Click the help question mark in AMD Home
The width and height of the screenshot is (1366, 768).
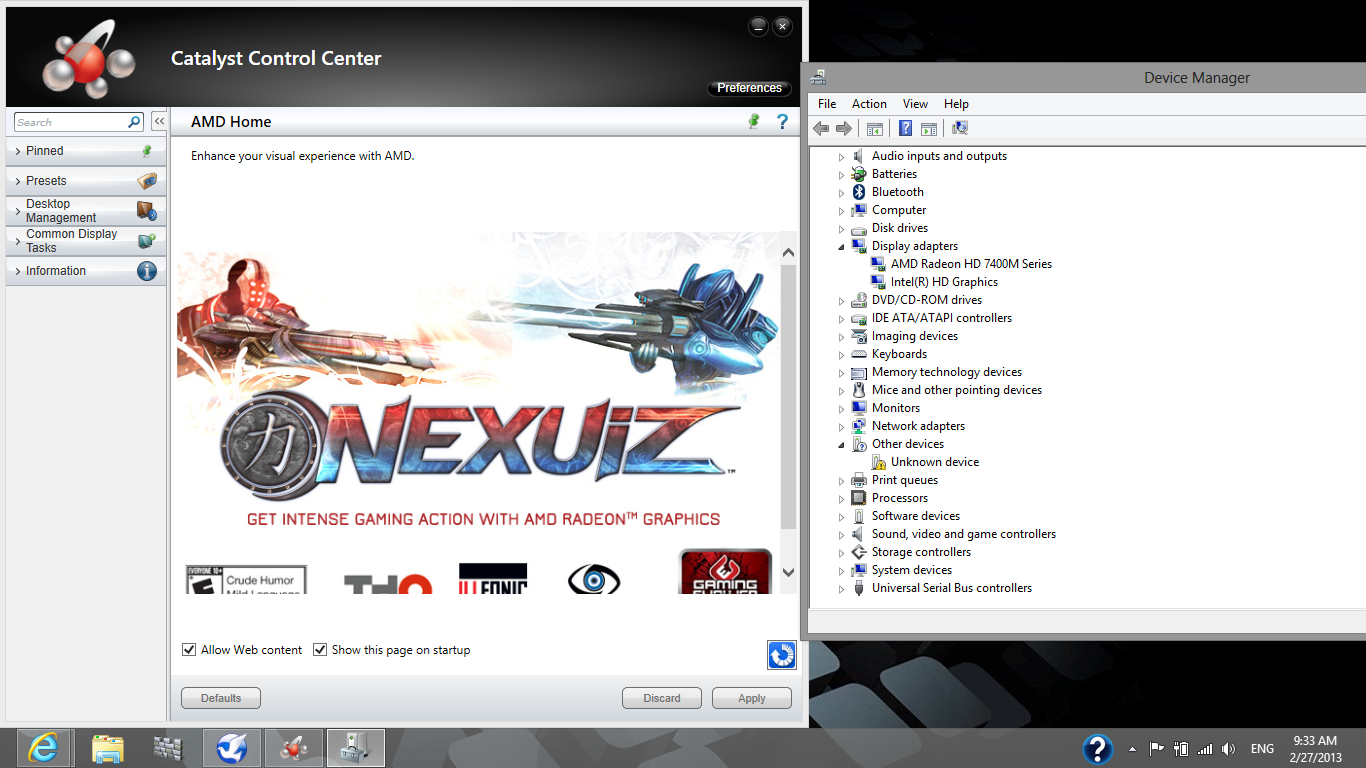pos(782,122)
